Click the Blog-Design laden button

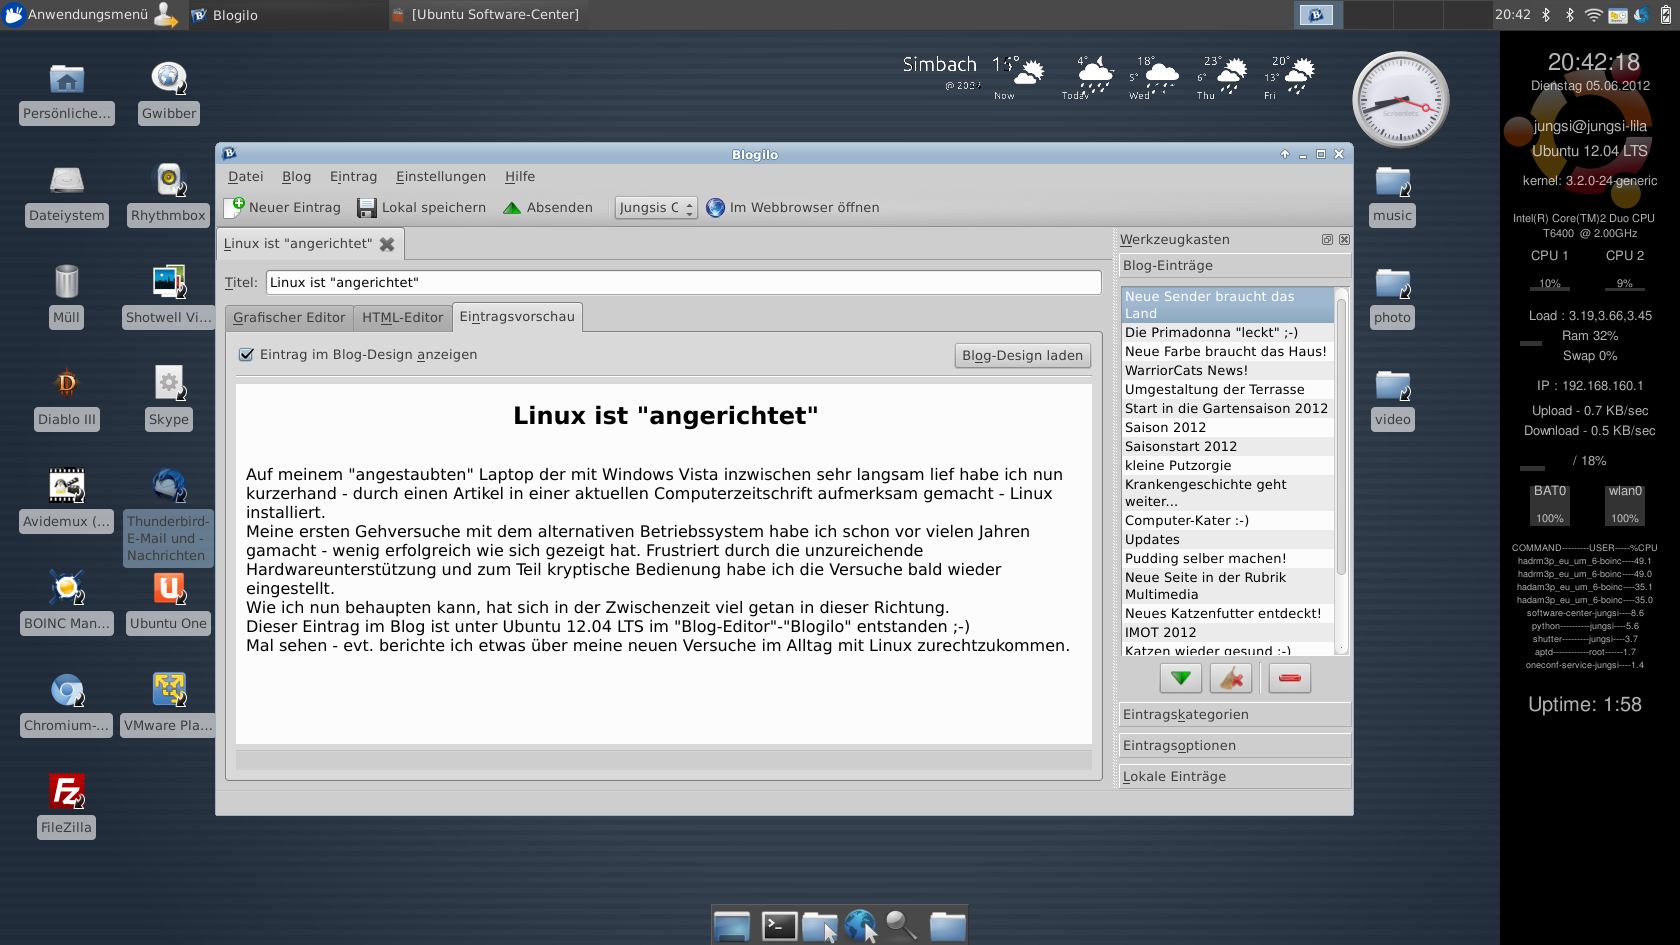[x=1022, y=356]
